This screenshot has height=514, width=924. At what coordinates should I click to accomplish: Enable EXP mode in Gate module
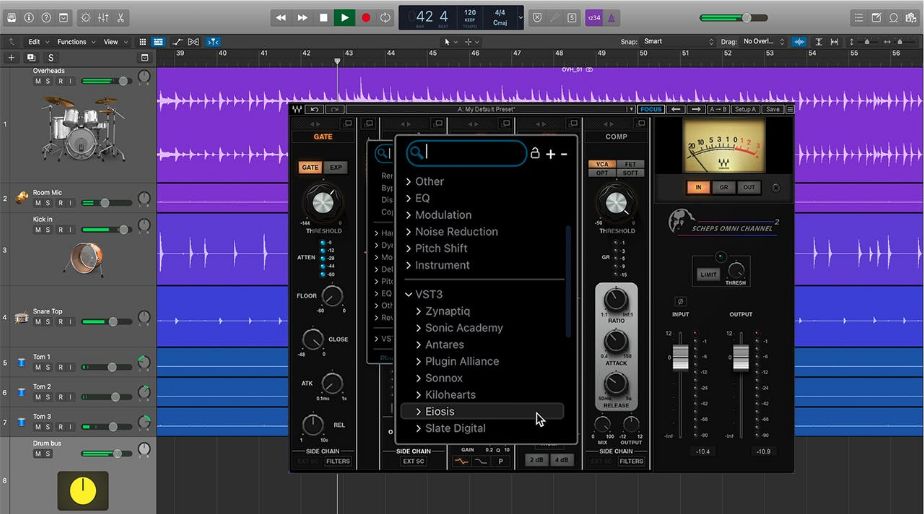point(335,167)
